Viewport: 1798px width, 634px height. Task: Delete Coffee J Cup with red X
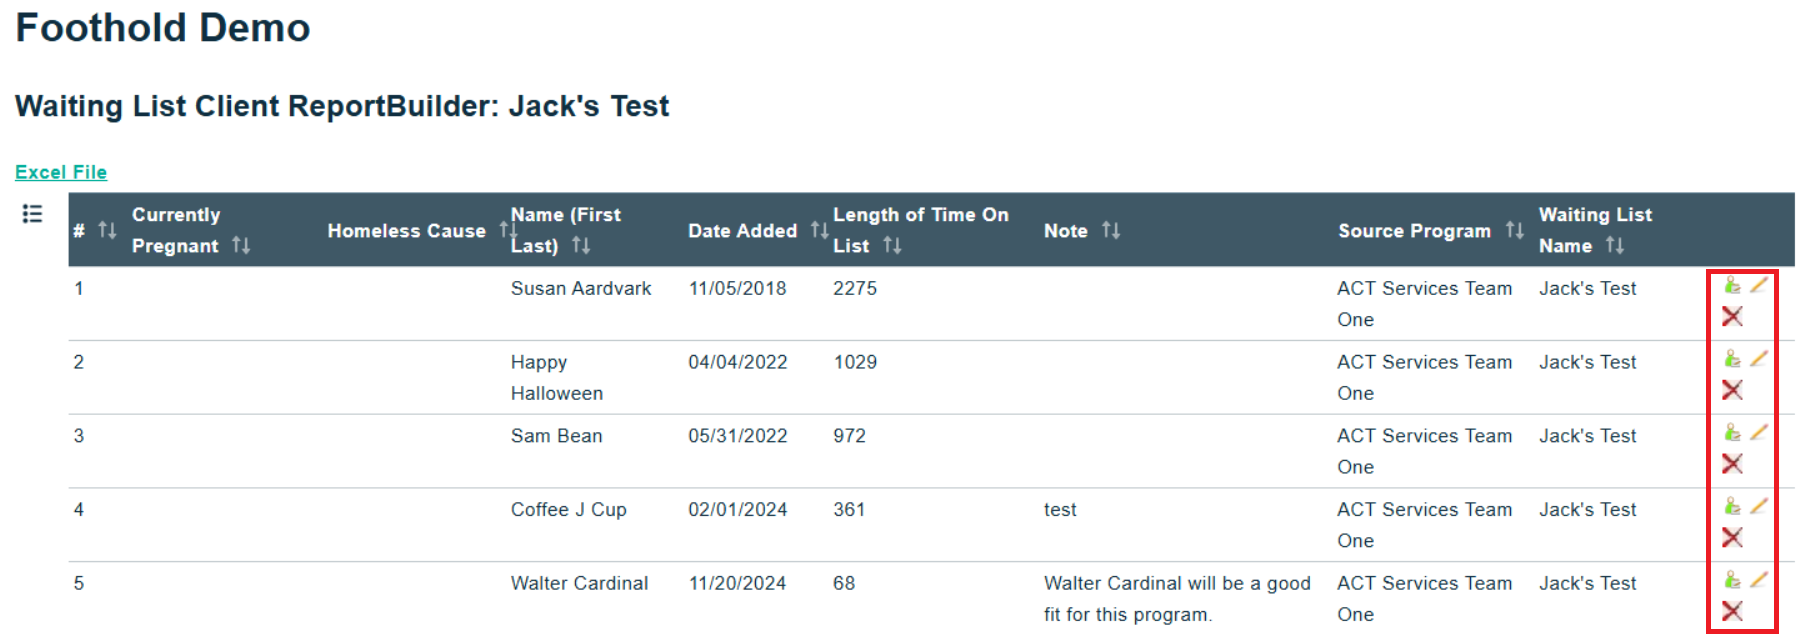1733,538
